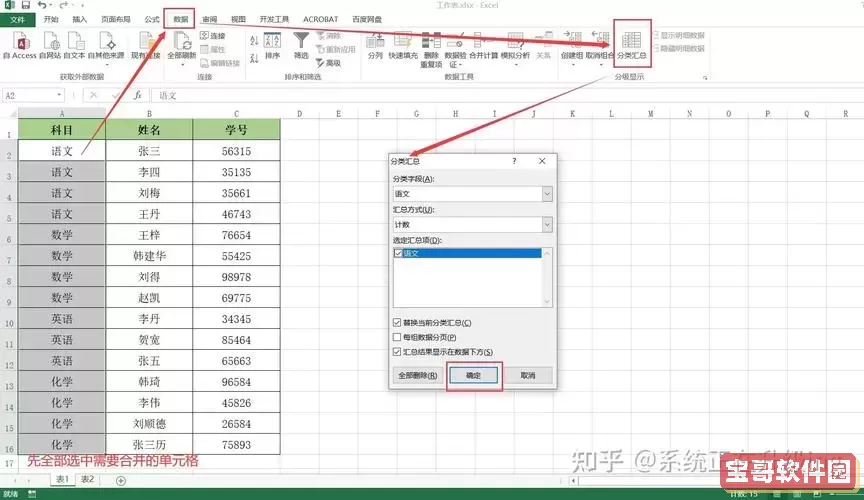Screen dimensions: 864x500
Task: Click 显示明细数据 show detail item
Action: [679, 35]
